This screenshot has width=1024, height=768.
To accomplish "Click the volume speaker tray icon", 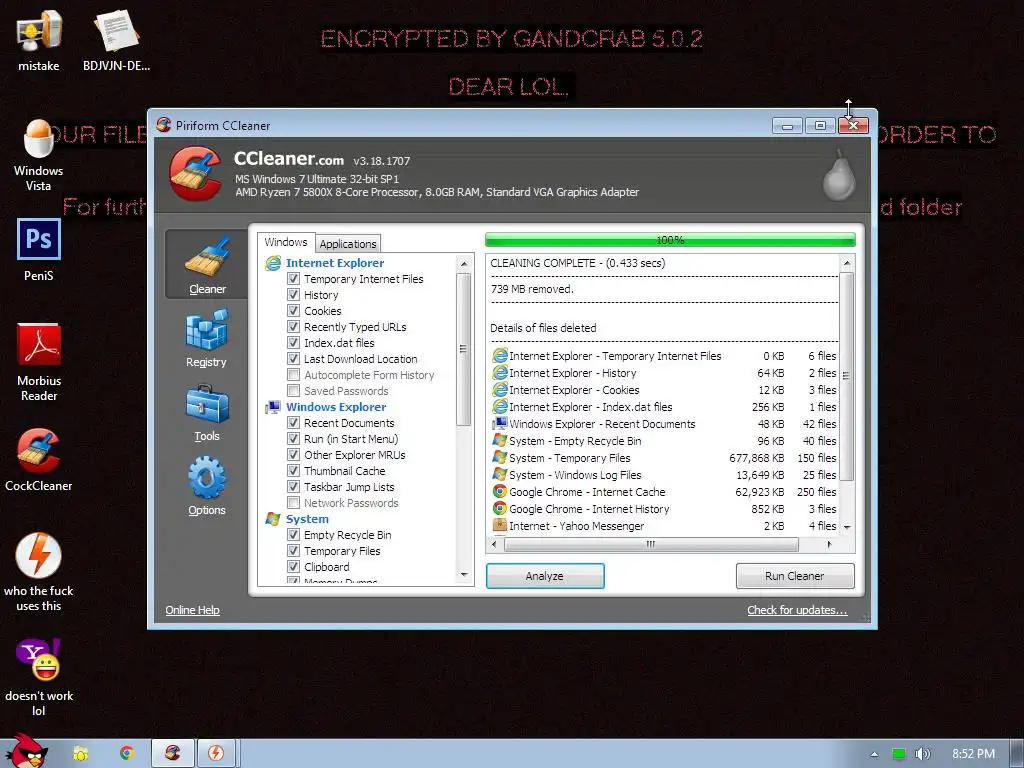I will tap(922, 754).
